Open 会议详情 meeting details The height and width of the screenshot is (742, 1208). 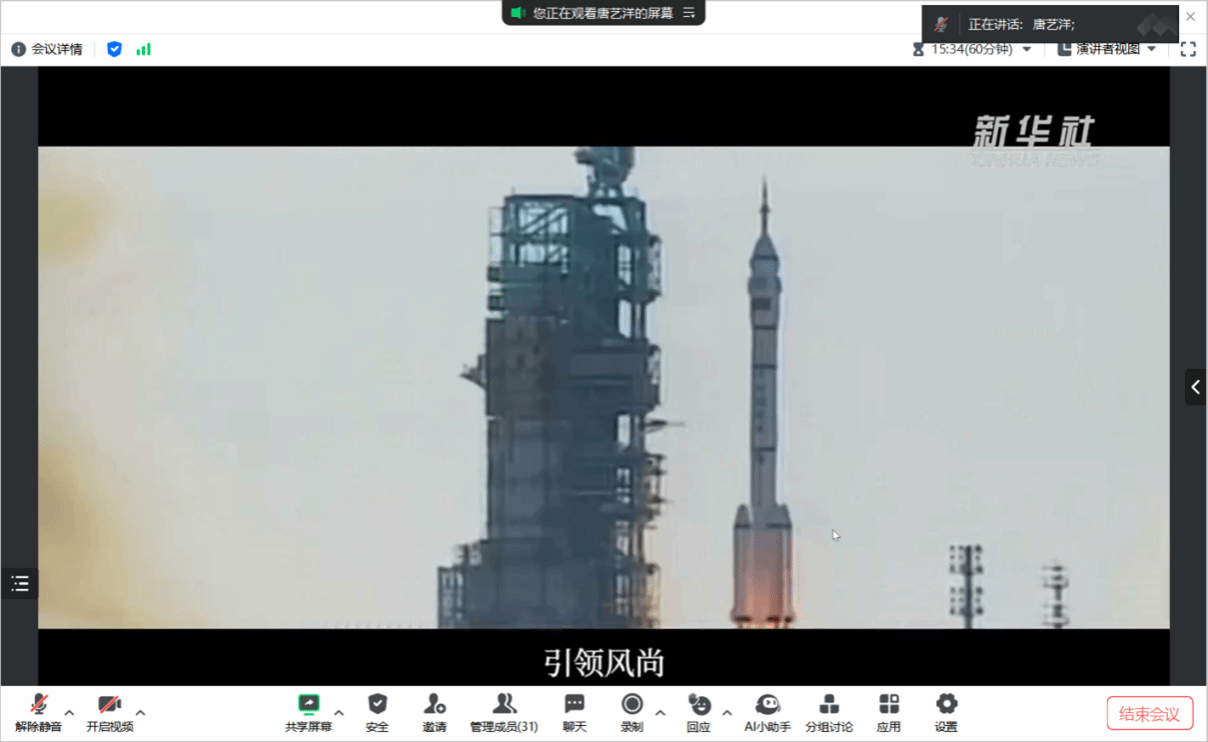point(47,49)
